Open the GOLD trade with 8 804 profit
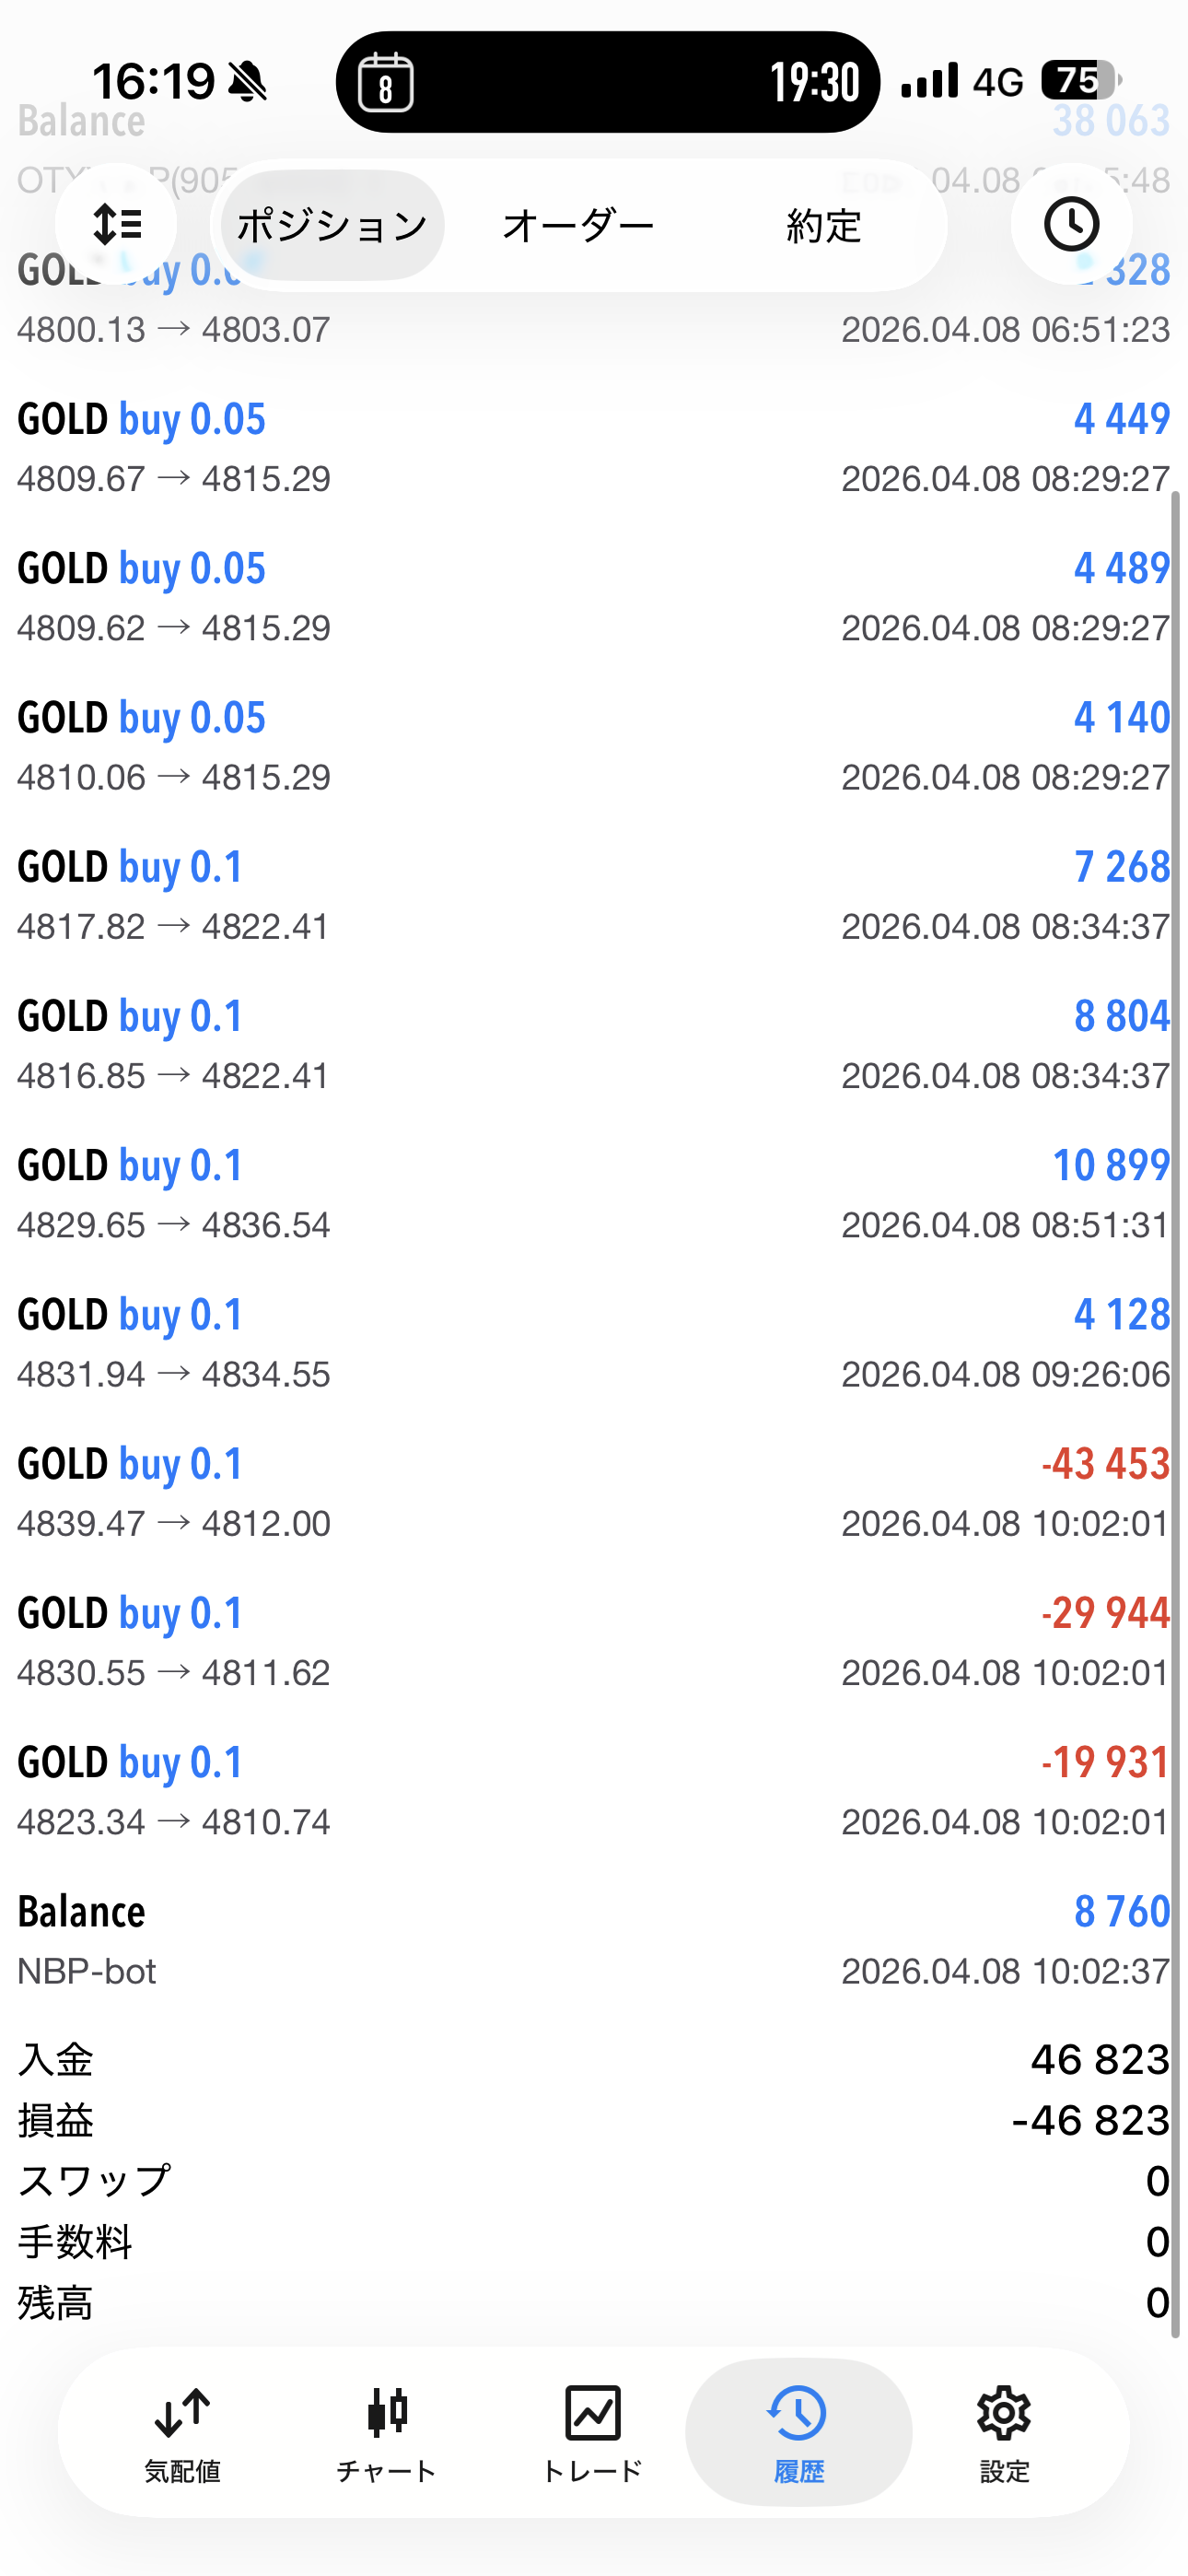1188x2576 pixels. click(x=594, y=1044)
